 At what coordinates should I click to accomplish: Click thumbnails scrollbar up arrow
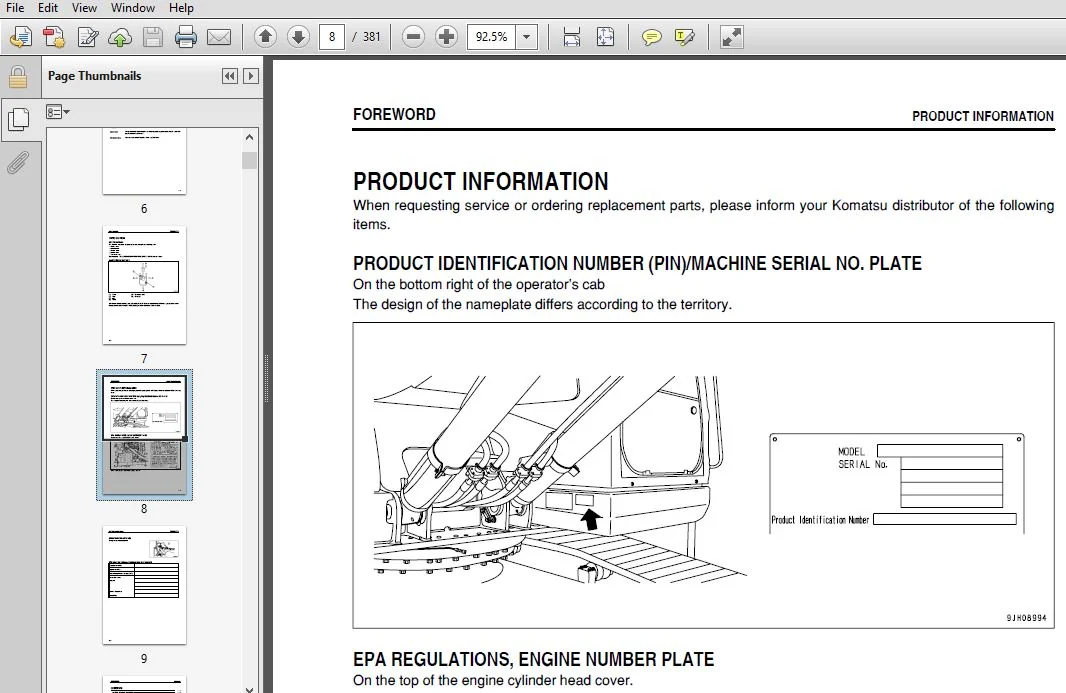tap(250, 137)
